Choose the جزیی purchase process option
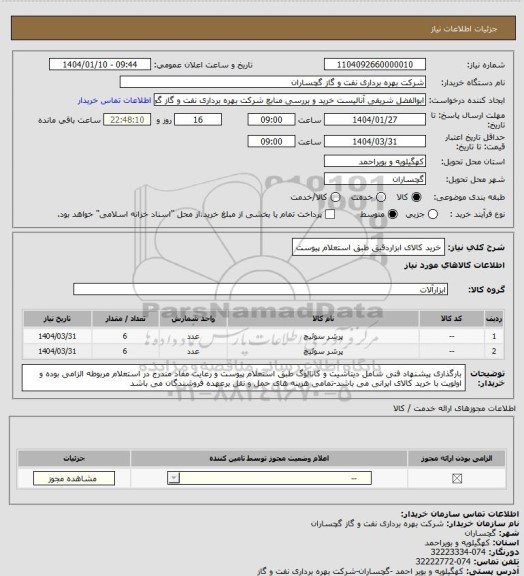Screen dimensions: 524x576 433,214
